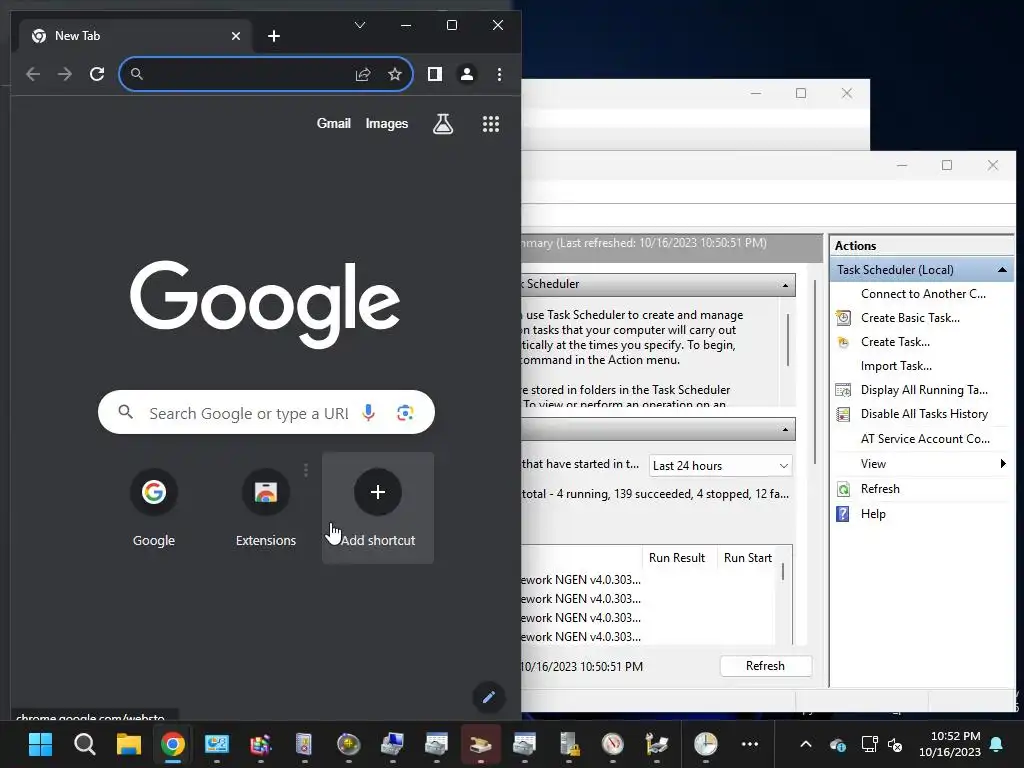This screenshot has width=1024, height=768.
Task: Reload the New Tab page
Action: (97, 74)
